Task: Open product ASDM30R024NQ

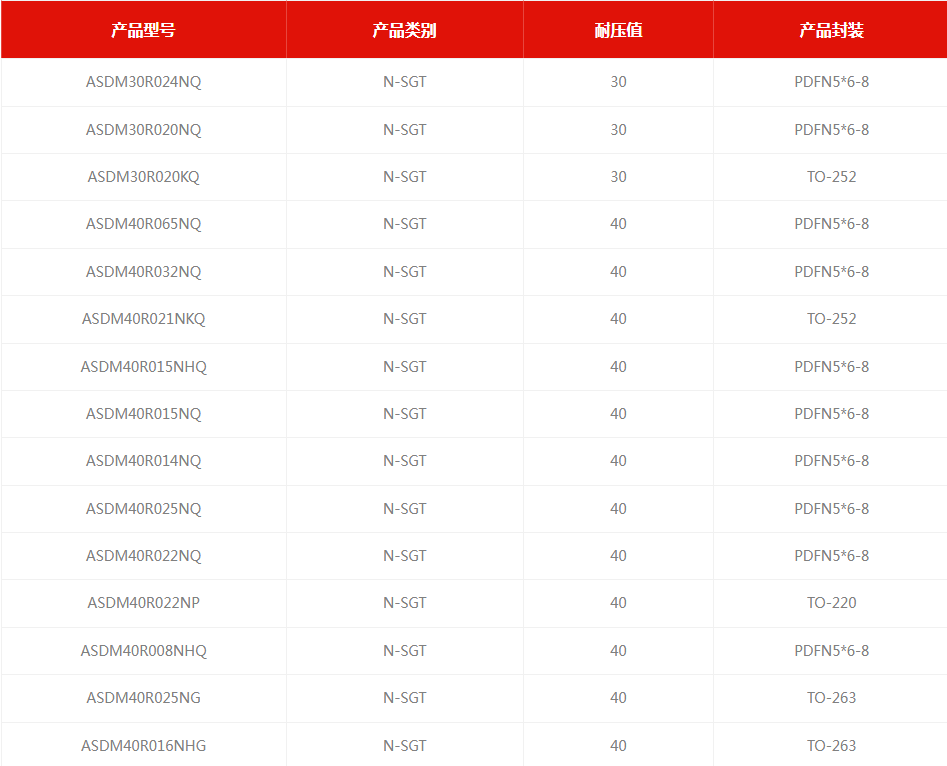Action: click(143, 82)
